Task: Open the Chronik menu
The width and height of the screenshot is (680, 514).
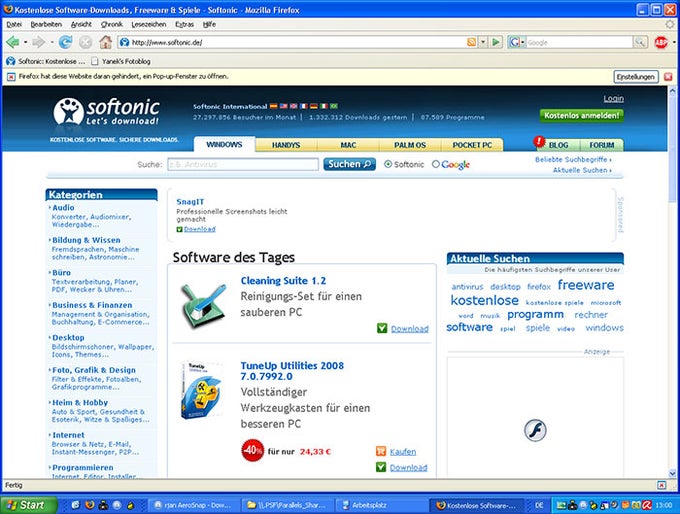Action: point(111,24)
